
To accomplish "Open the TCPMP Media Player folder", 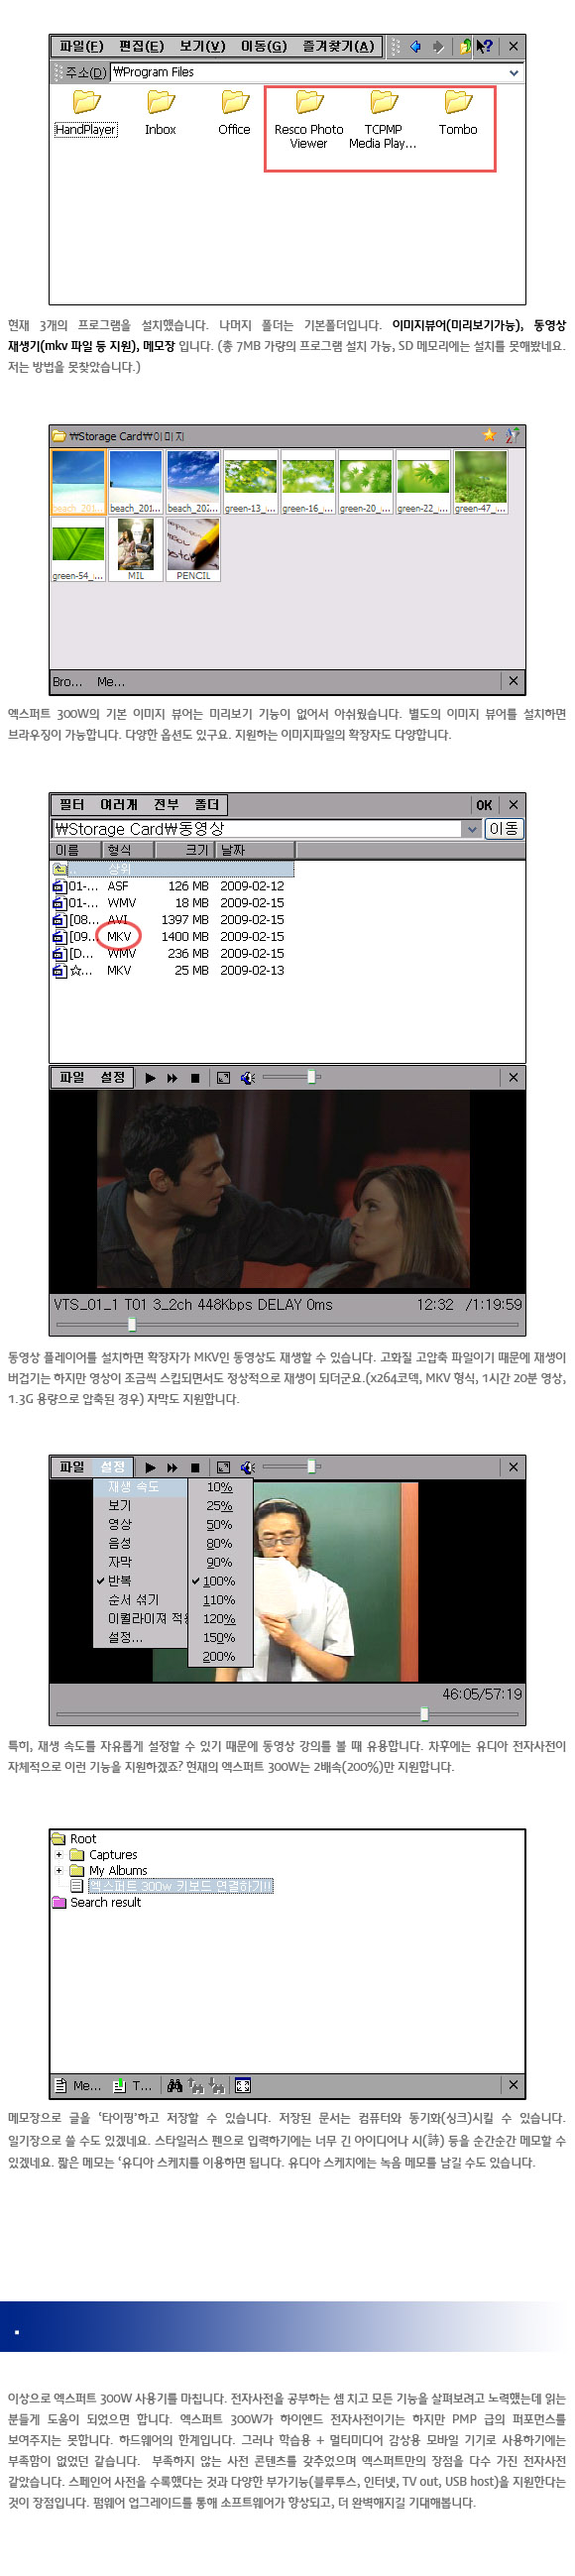I will pos(383,120).
